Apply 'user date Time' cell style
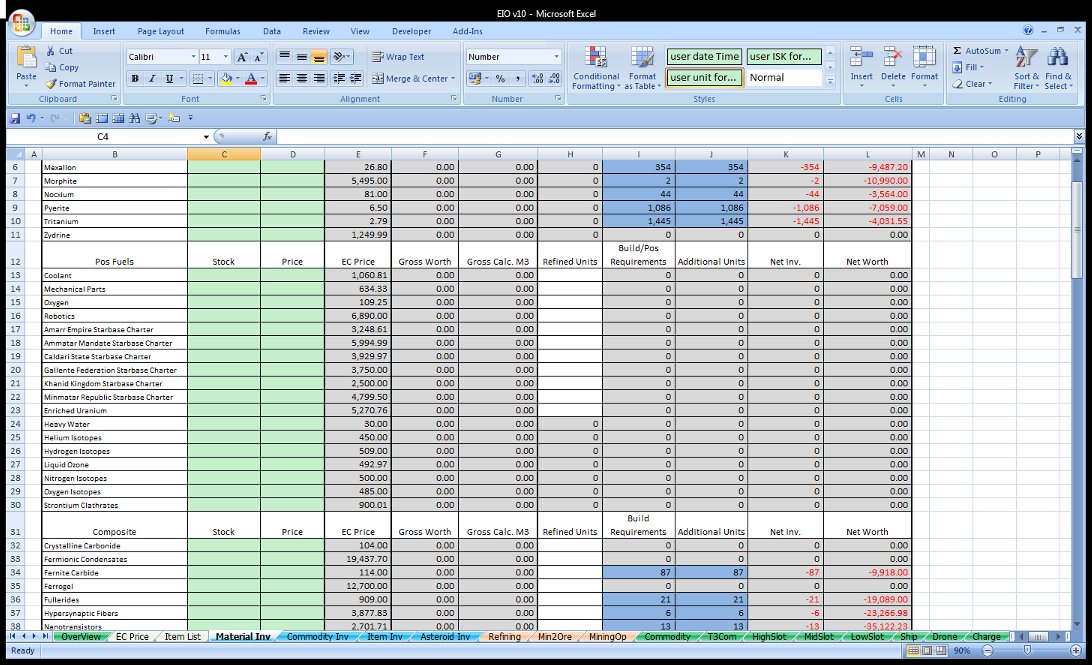Viewport: 1092px width, 665px height. point(704,56)
